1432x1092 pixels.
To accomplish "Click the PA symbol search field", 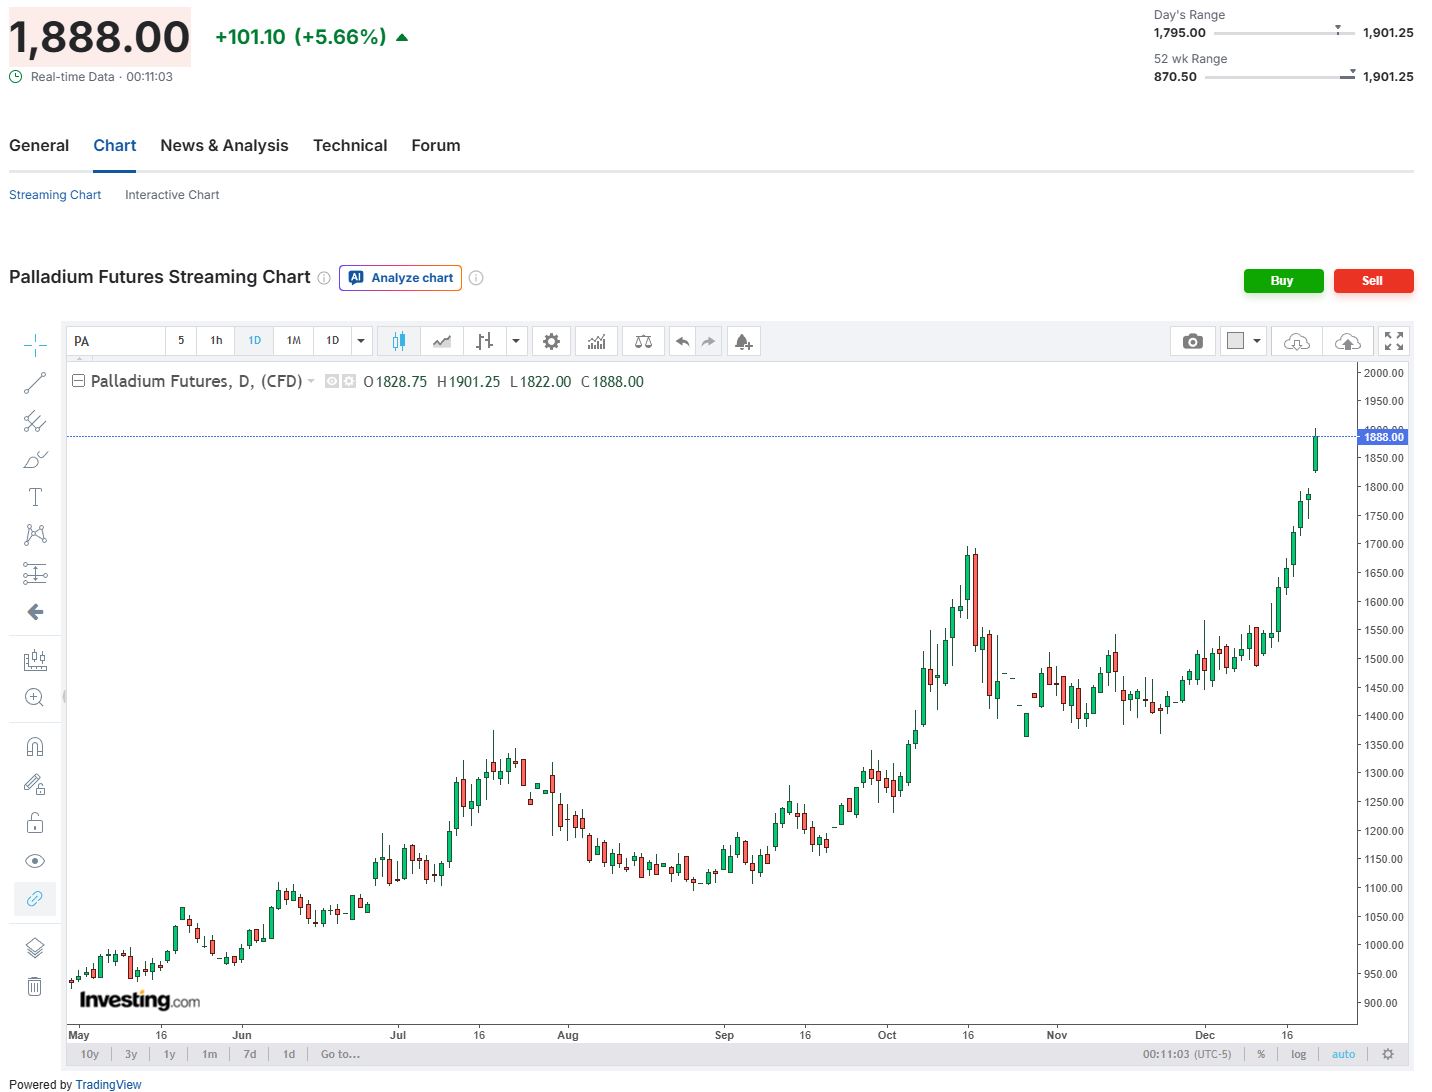I will [x=116, y=341].
